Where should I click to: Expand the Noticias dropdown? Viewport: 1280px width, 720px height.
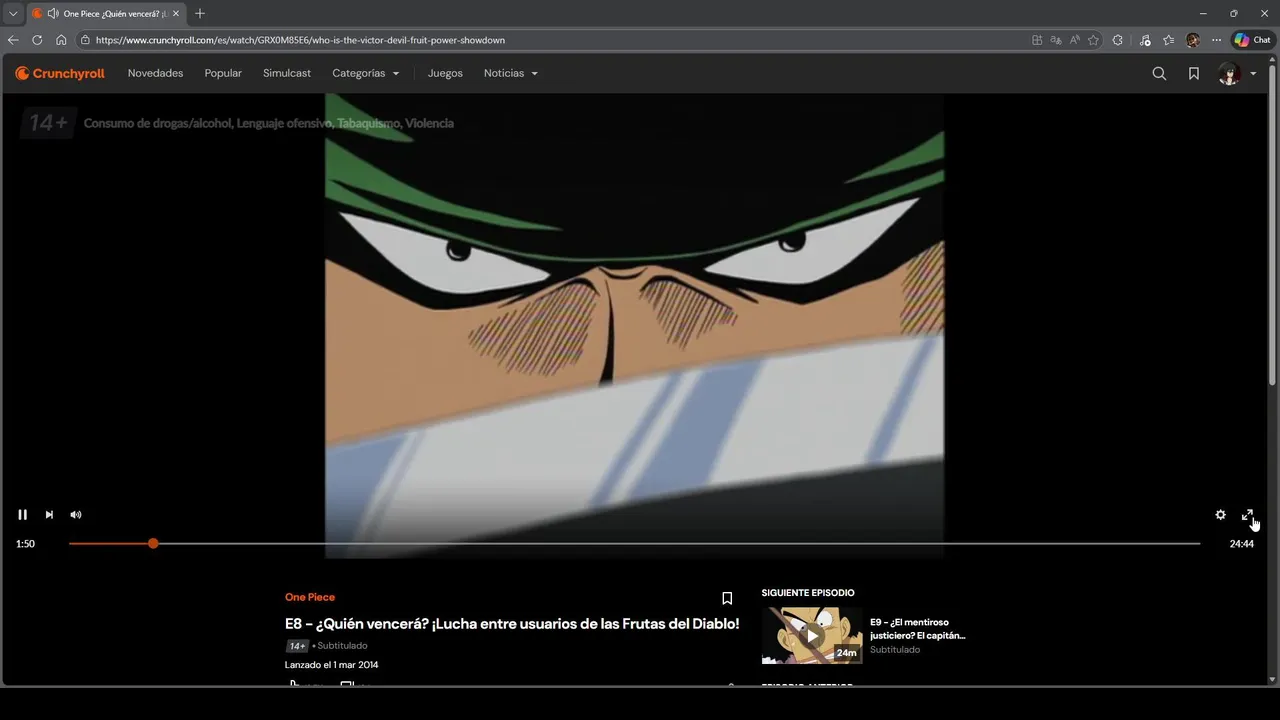click(510, 73)
